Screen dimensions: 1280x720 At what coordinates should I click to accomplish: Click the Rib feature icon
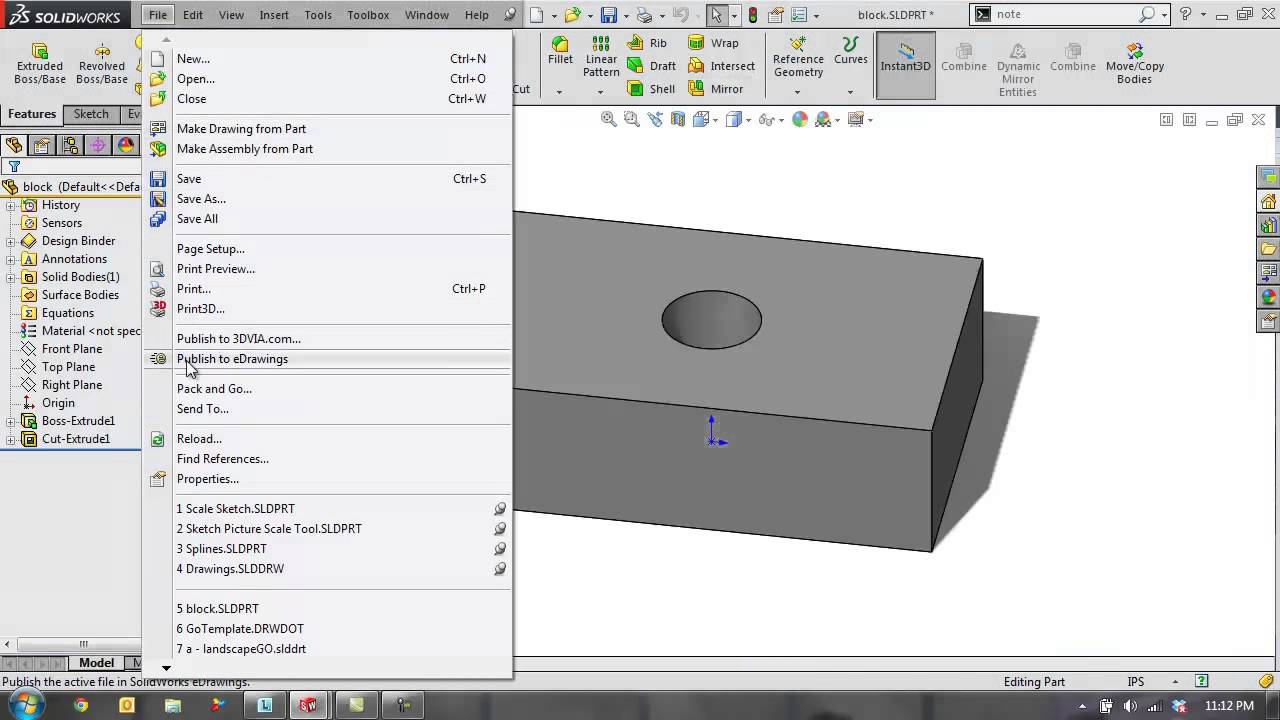pos(647,43)
